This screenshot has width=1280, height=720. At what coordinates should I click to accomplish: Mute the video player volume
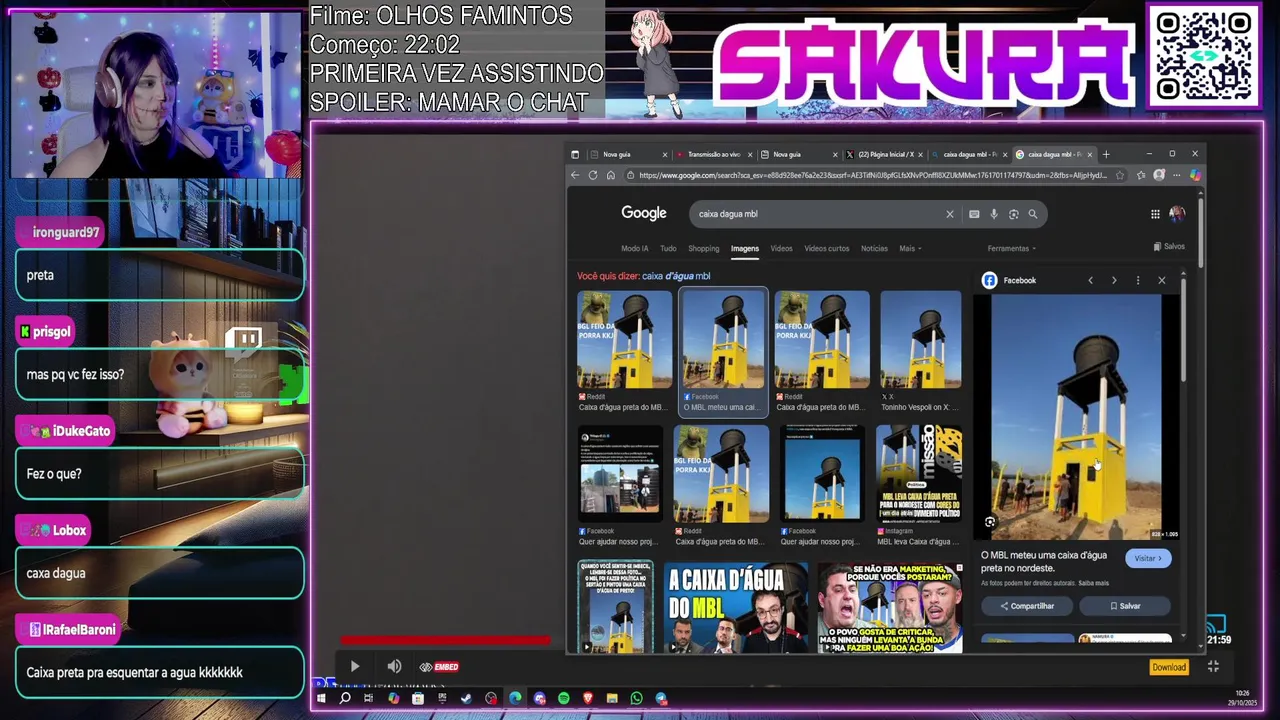click(394, 666)
